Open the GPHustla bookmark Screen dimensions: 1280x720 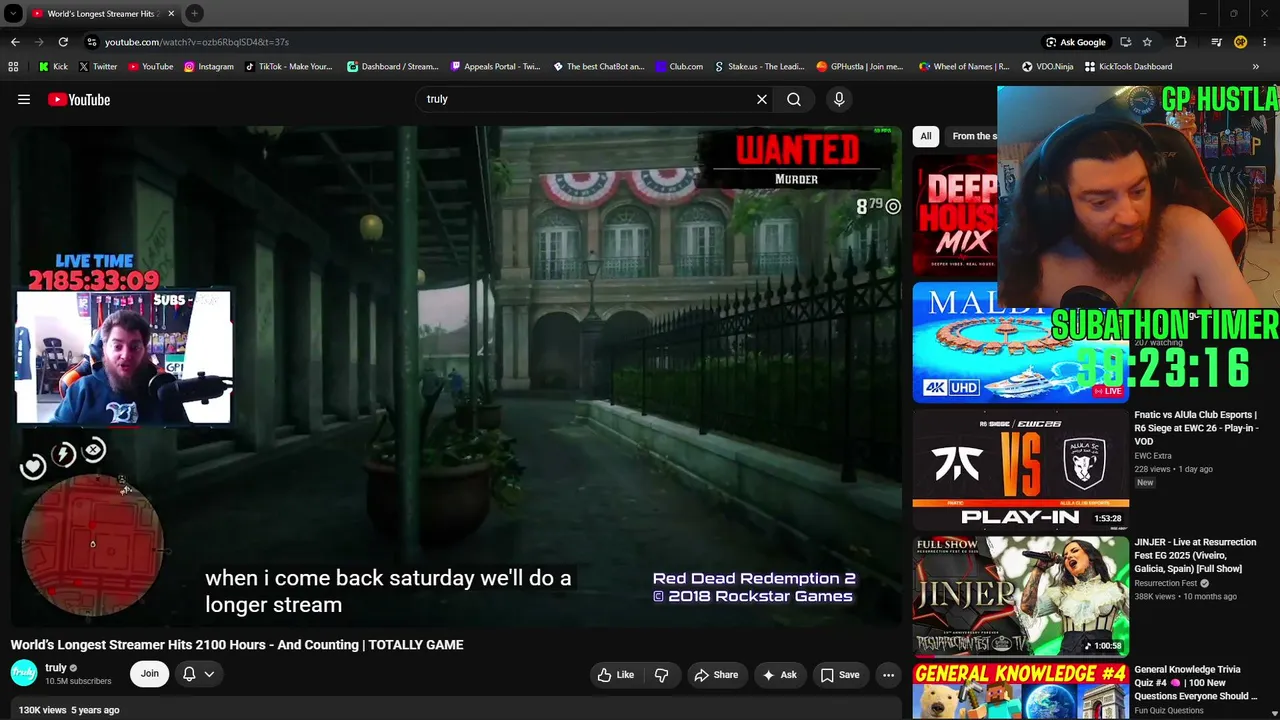pos(860,67)
